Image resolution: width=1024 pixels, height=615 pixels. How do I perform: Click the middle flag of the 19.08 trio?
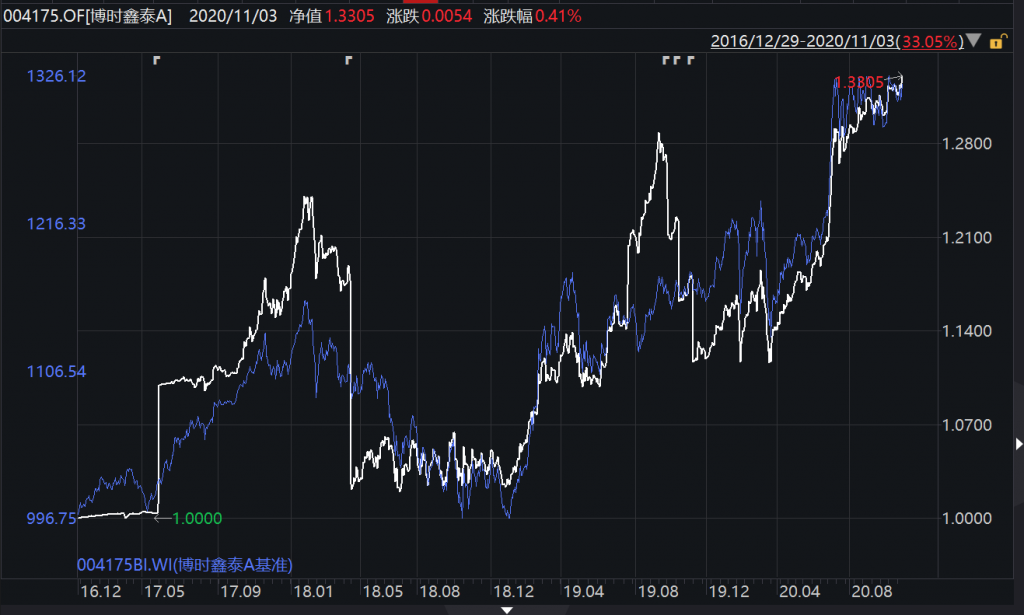tap(678, 61)
